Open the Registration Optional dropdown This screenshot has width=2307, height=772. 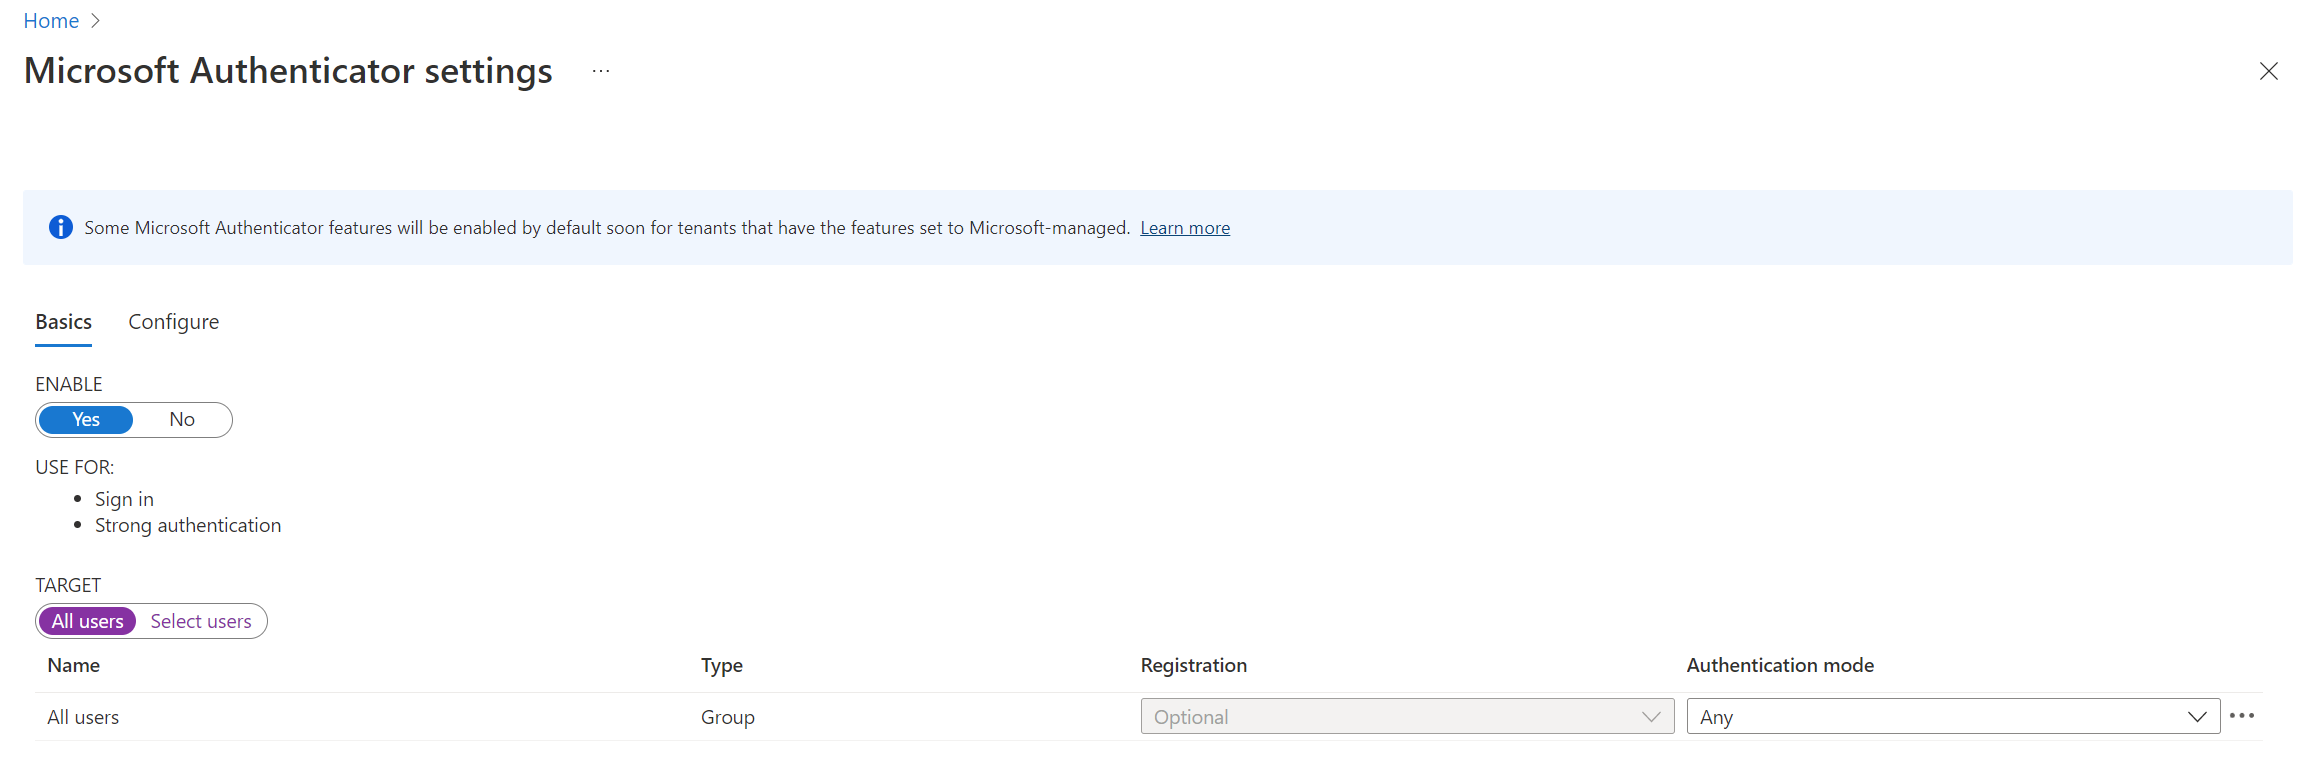coord(1407,716)
